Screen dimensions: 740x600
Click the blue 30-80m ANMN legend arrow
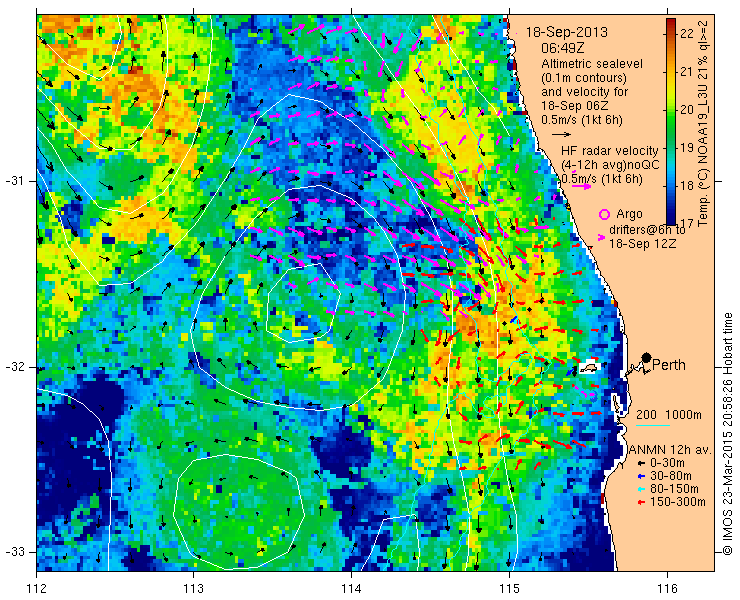pyautogui.click(x=641, y=476)
